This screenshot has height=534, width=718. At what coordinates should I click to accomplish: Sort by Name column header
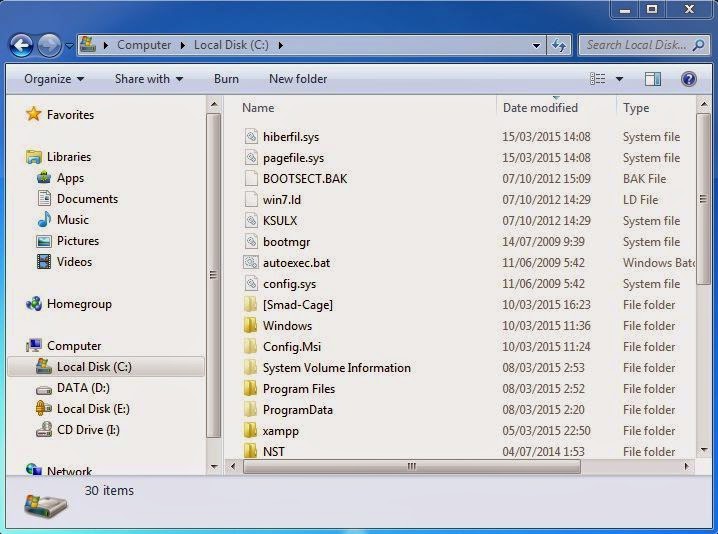[x=258, y=108]
